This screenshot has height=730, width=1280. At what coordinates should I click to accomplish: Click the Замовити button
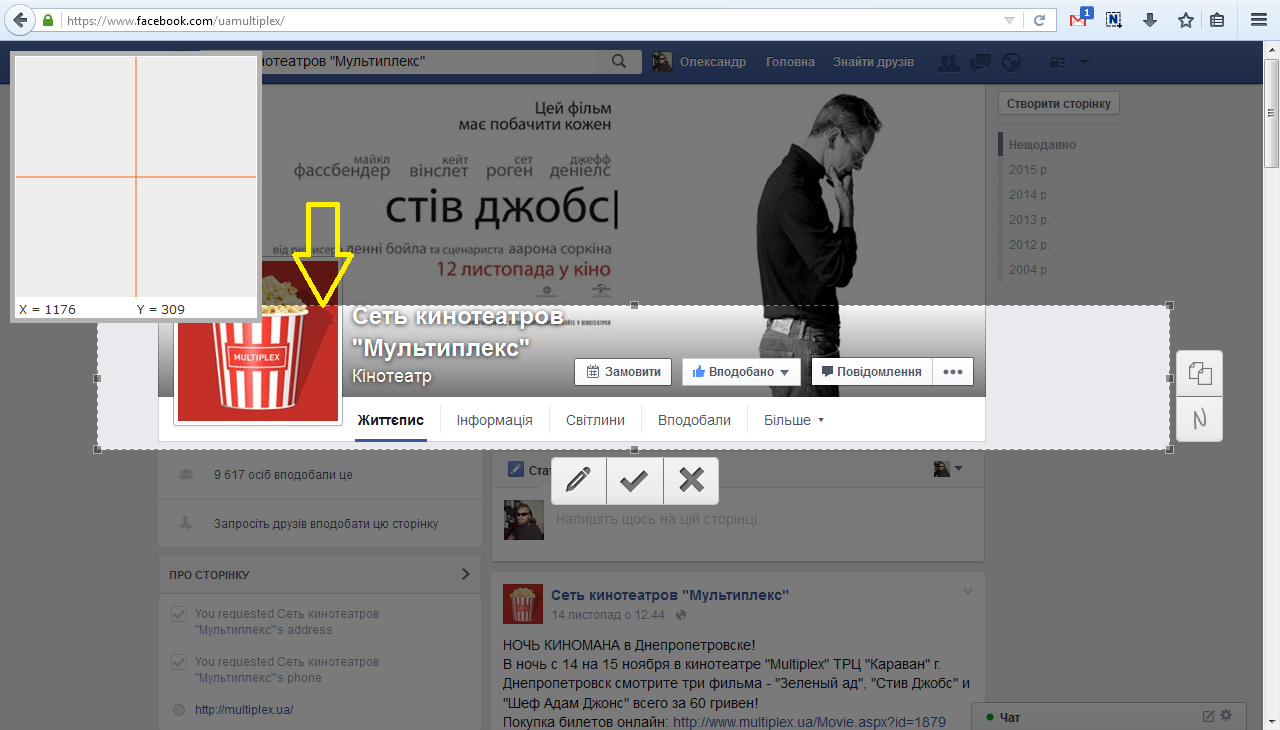[623, 372]
